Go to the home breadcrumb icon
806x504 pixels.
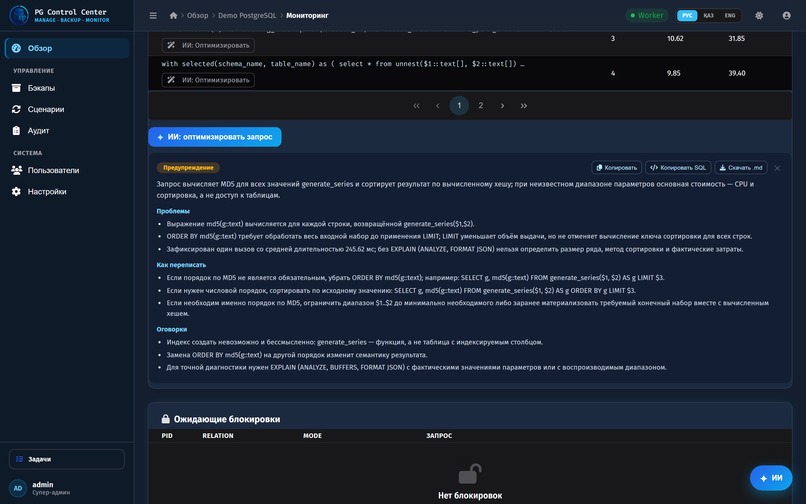coord(173,15)
